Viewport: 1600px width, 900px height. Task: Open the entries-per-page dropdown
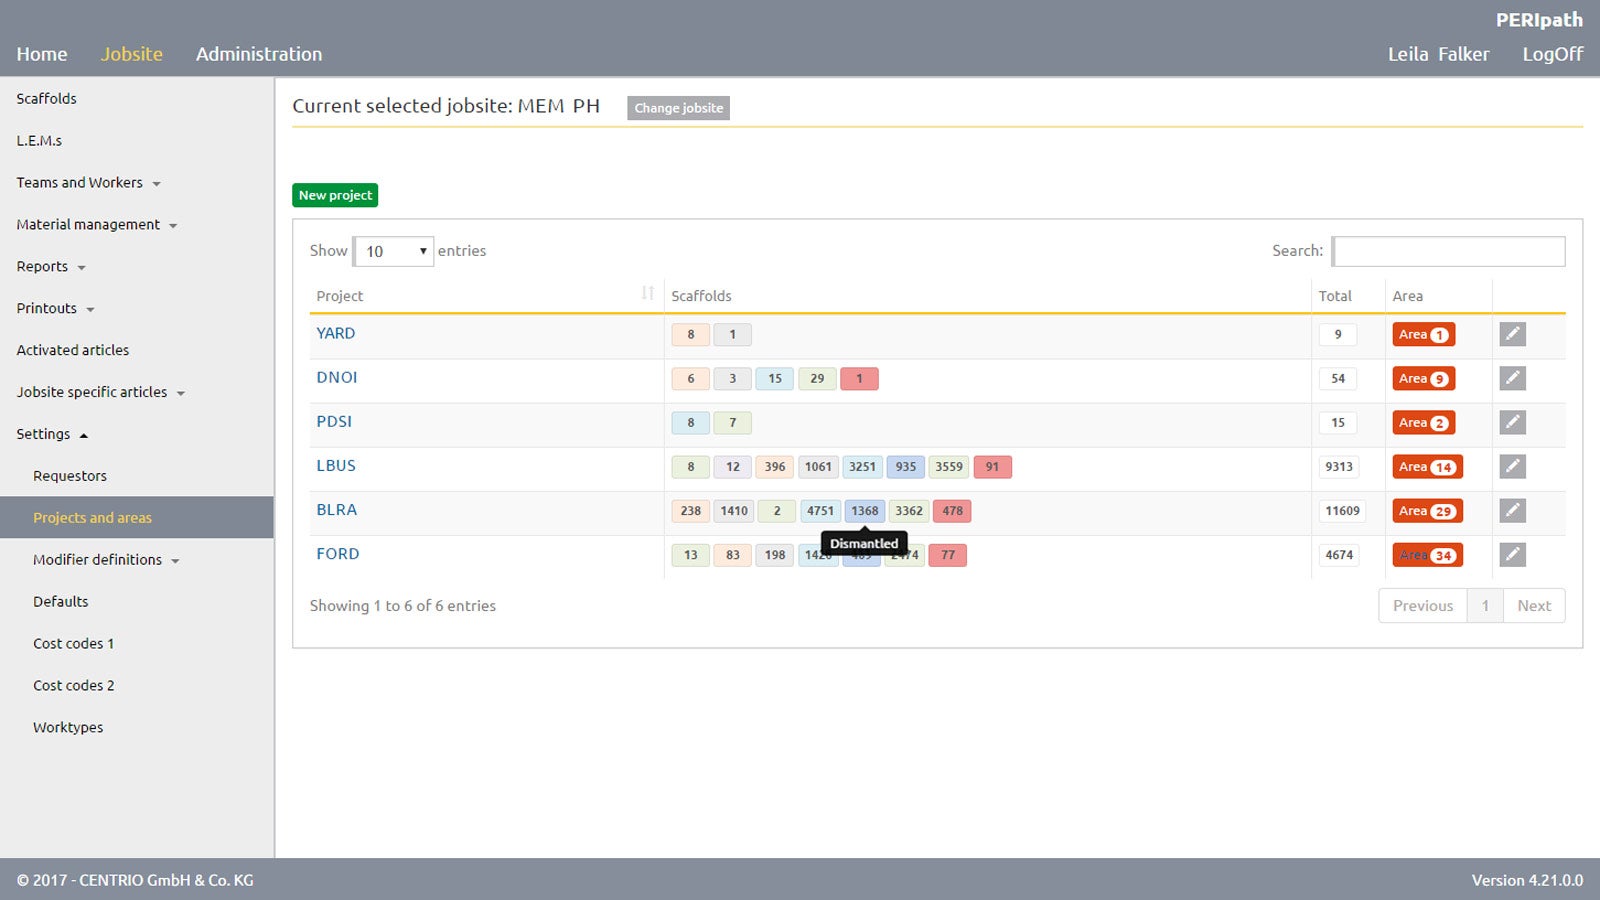click(x=394, y=251)
